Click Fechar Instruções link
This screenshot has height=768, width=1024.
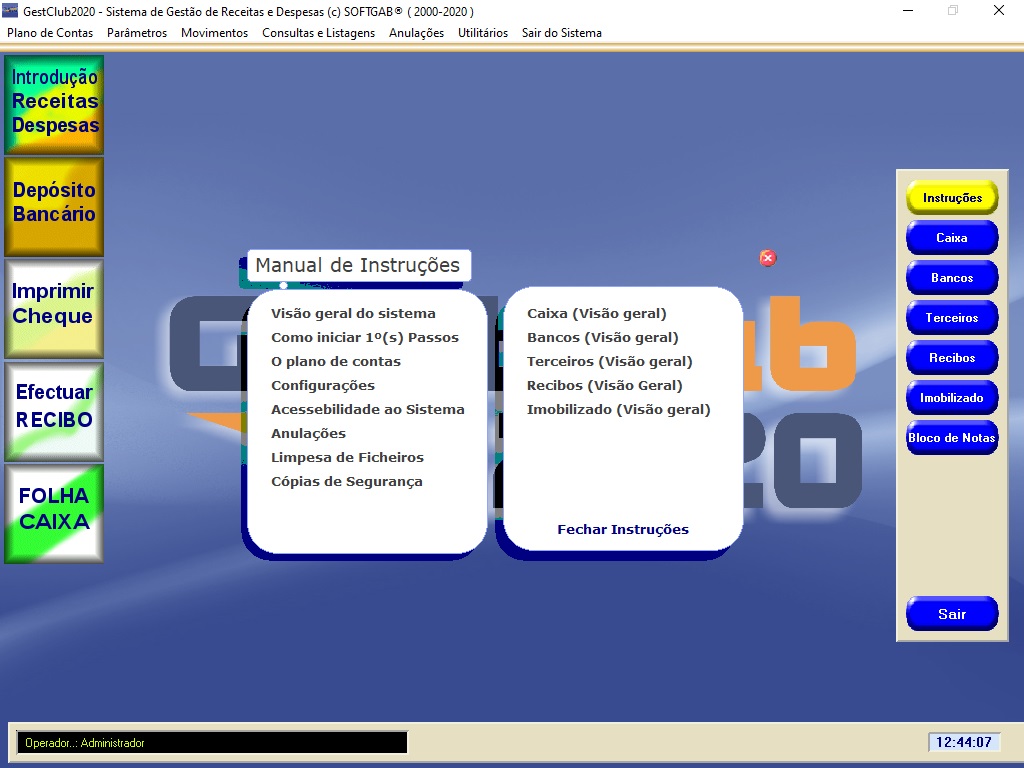(623, 530)
